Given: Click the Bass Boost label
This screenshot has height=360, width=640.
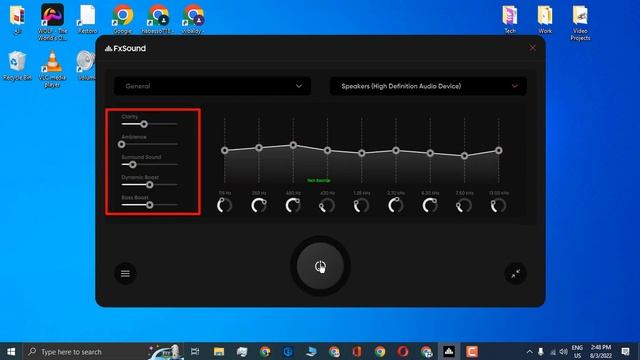Looking at the screenshot, I should [135, 198].
